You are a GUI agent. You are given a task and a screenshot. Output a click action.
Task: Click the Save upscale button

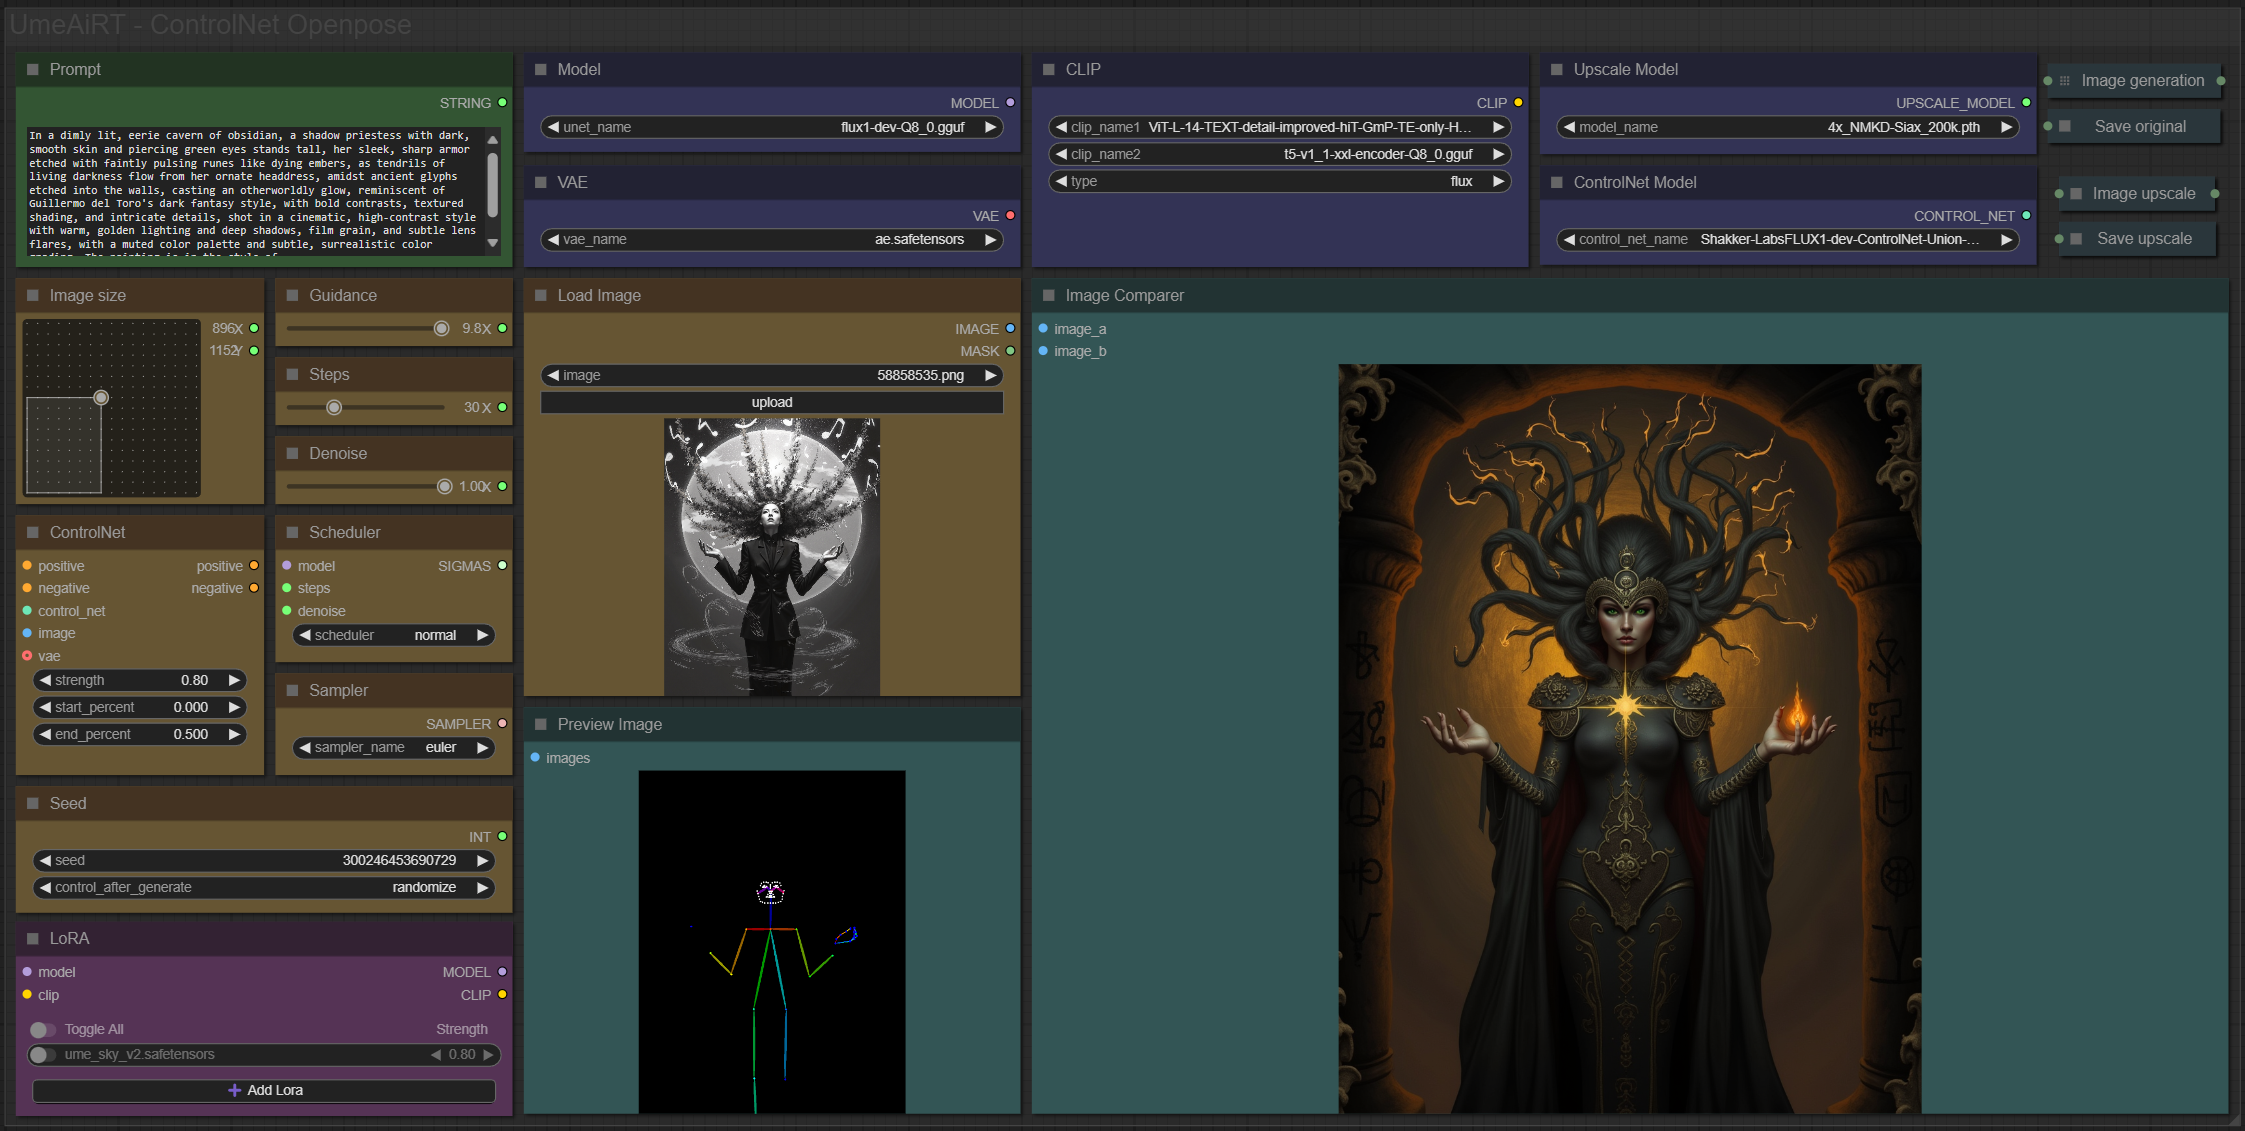coord(2143,239)
